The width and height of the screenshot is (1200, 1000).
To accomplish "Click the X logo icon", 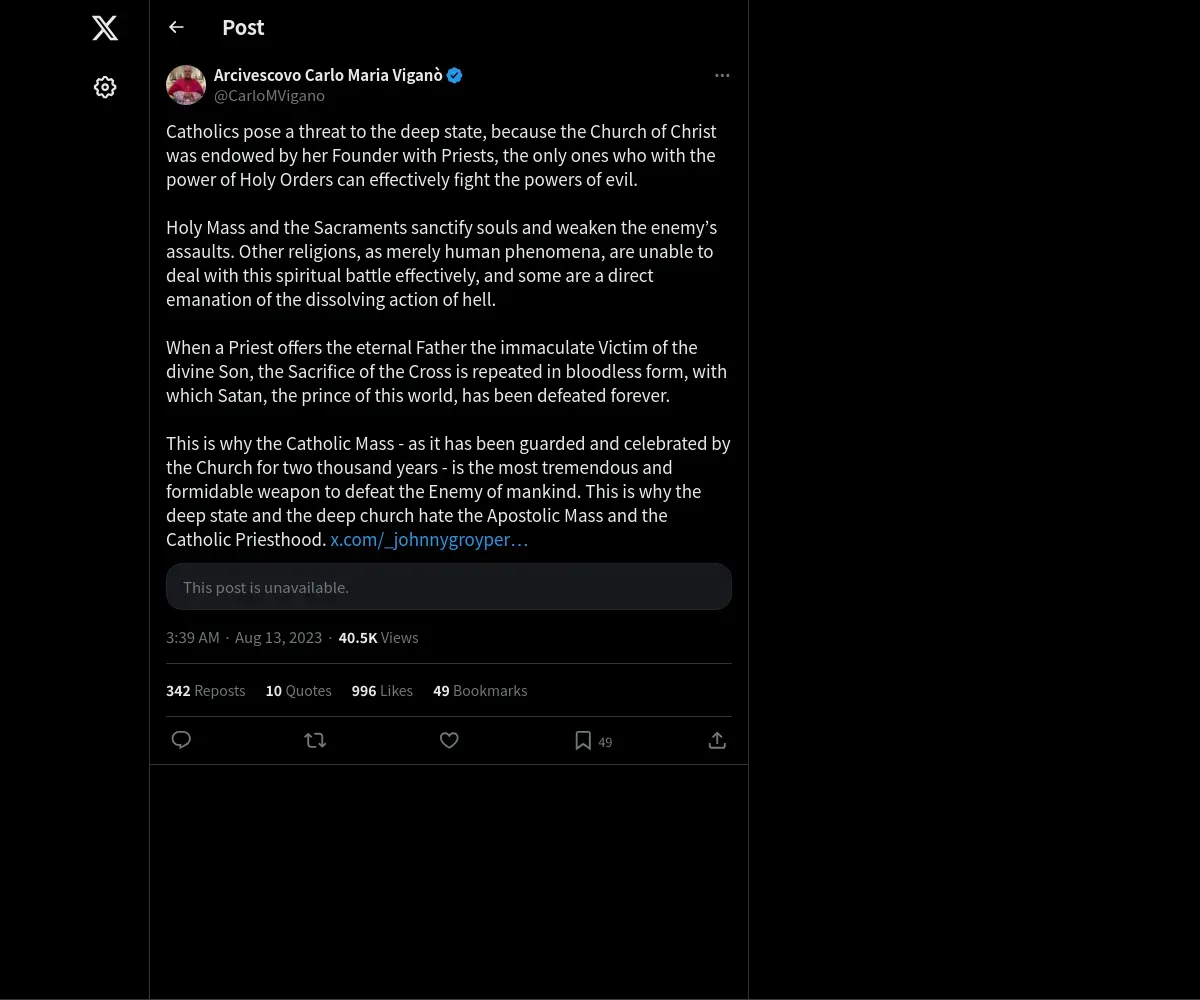I will pyautogui.click(x=105, y=28).
